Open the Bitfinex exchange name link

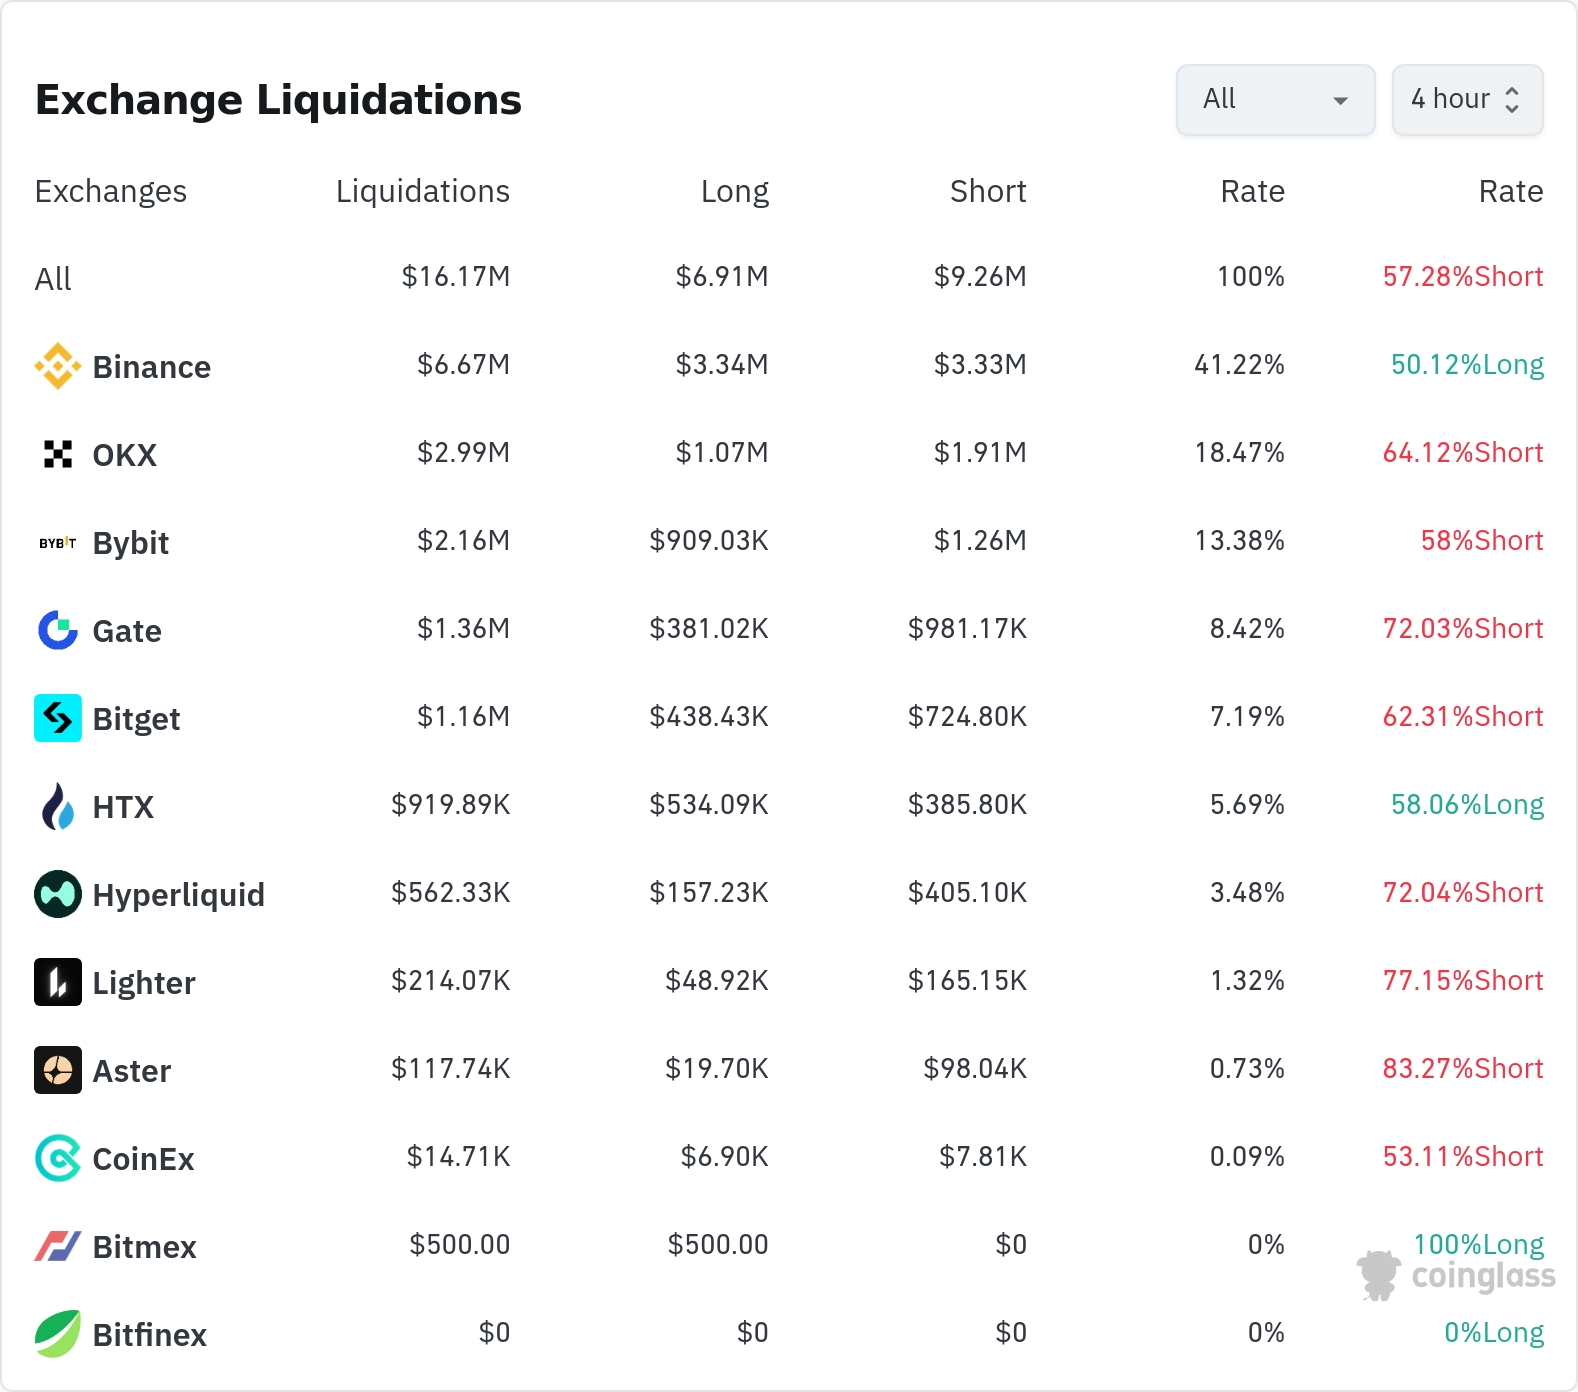(149, 1335)
